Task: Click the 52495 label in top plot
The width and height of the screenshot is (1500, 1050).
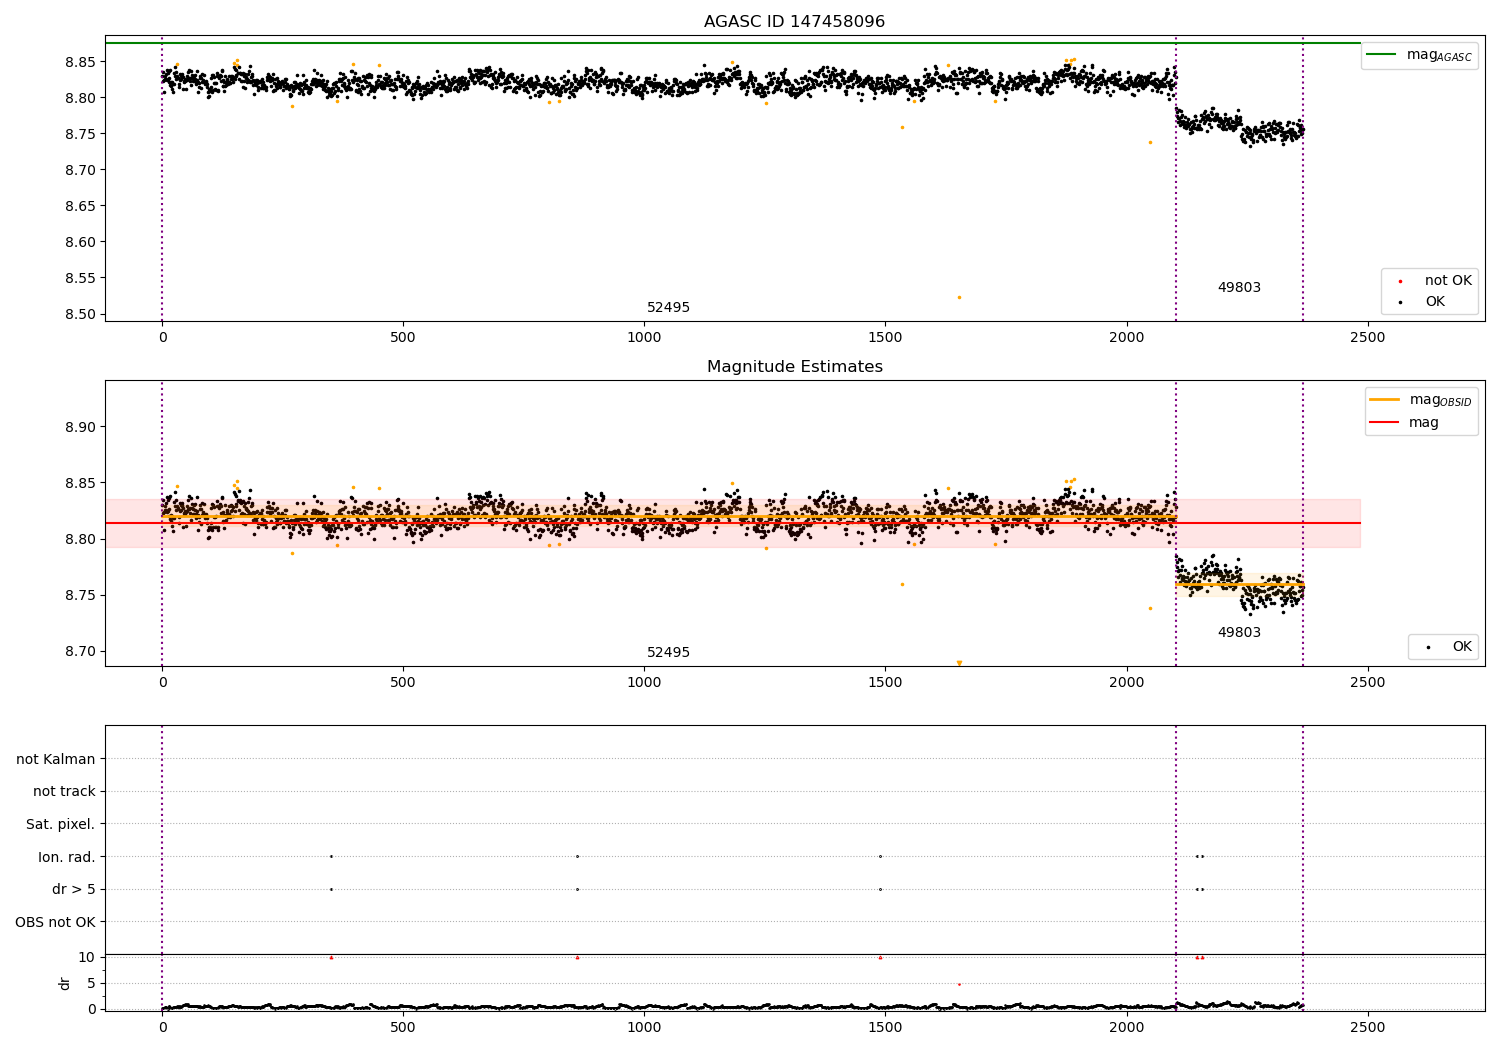Action: (668, 308)
